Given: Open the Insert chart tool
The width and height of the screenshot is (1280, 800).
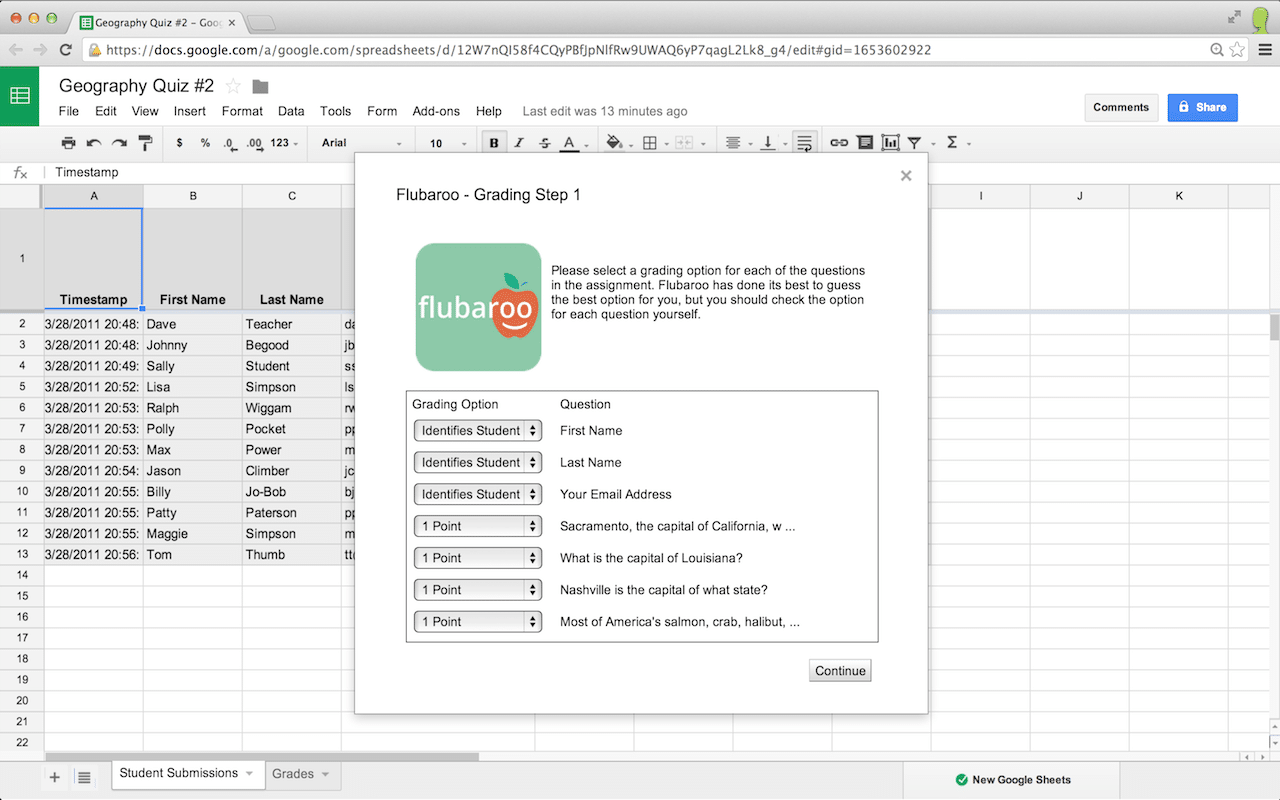Looking at the screenshot, I should [x=890, y=142].
